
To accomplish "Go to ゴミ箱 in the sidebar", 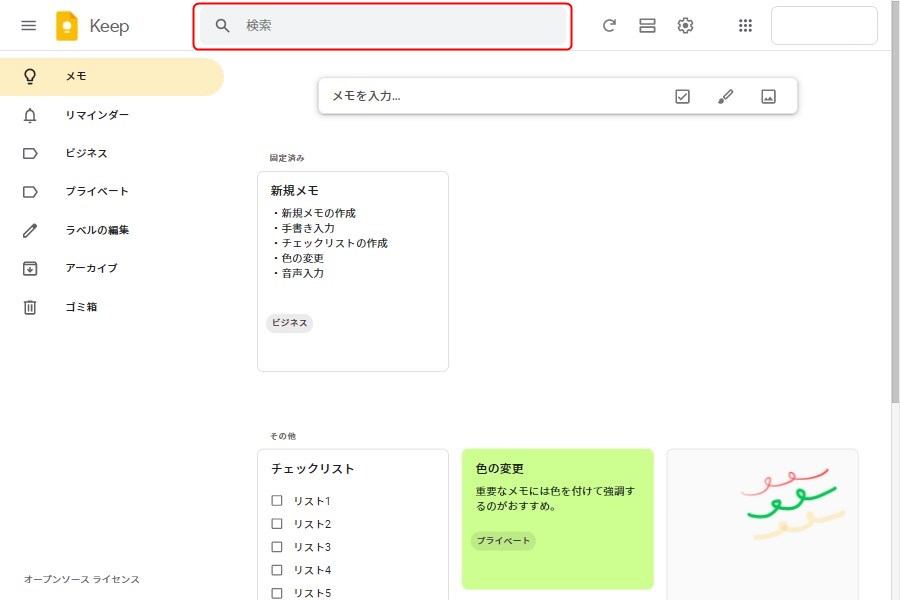I will 81,307.
